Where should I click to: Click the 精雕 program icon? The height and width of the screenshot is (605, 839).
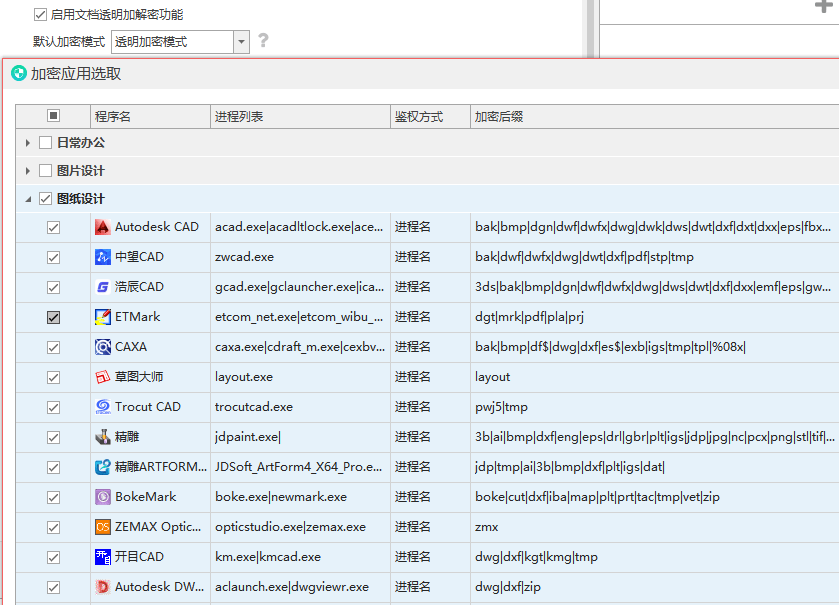[103, 437]
